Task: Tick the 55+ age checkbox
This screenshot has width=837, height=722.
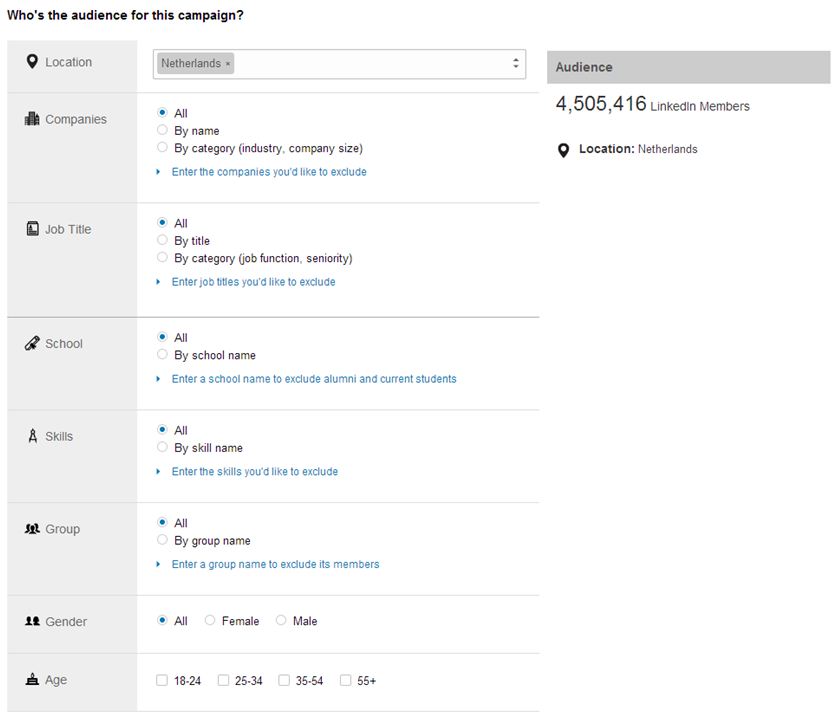Action: pos(345,681)
